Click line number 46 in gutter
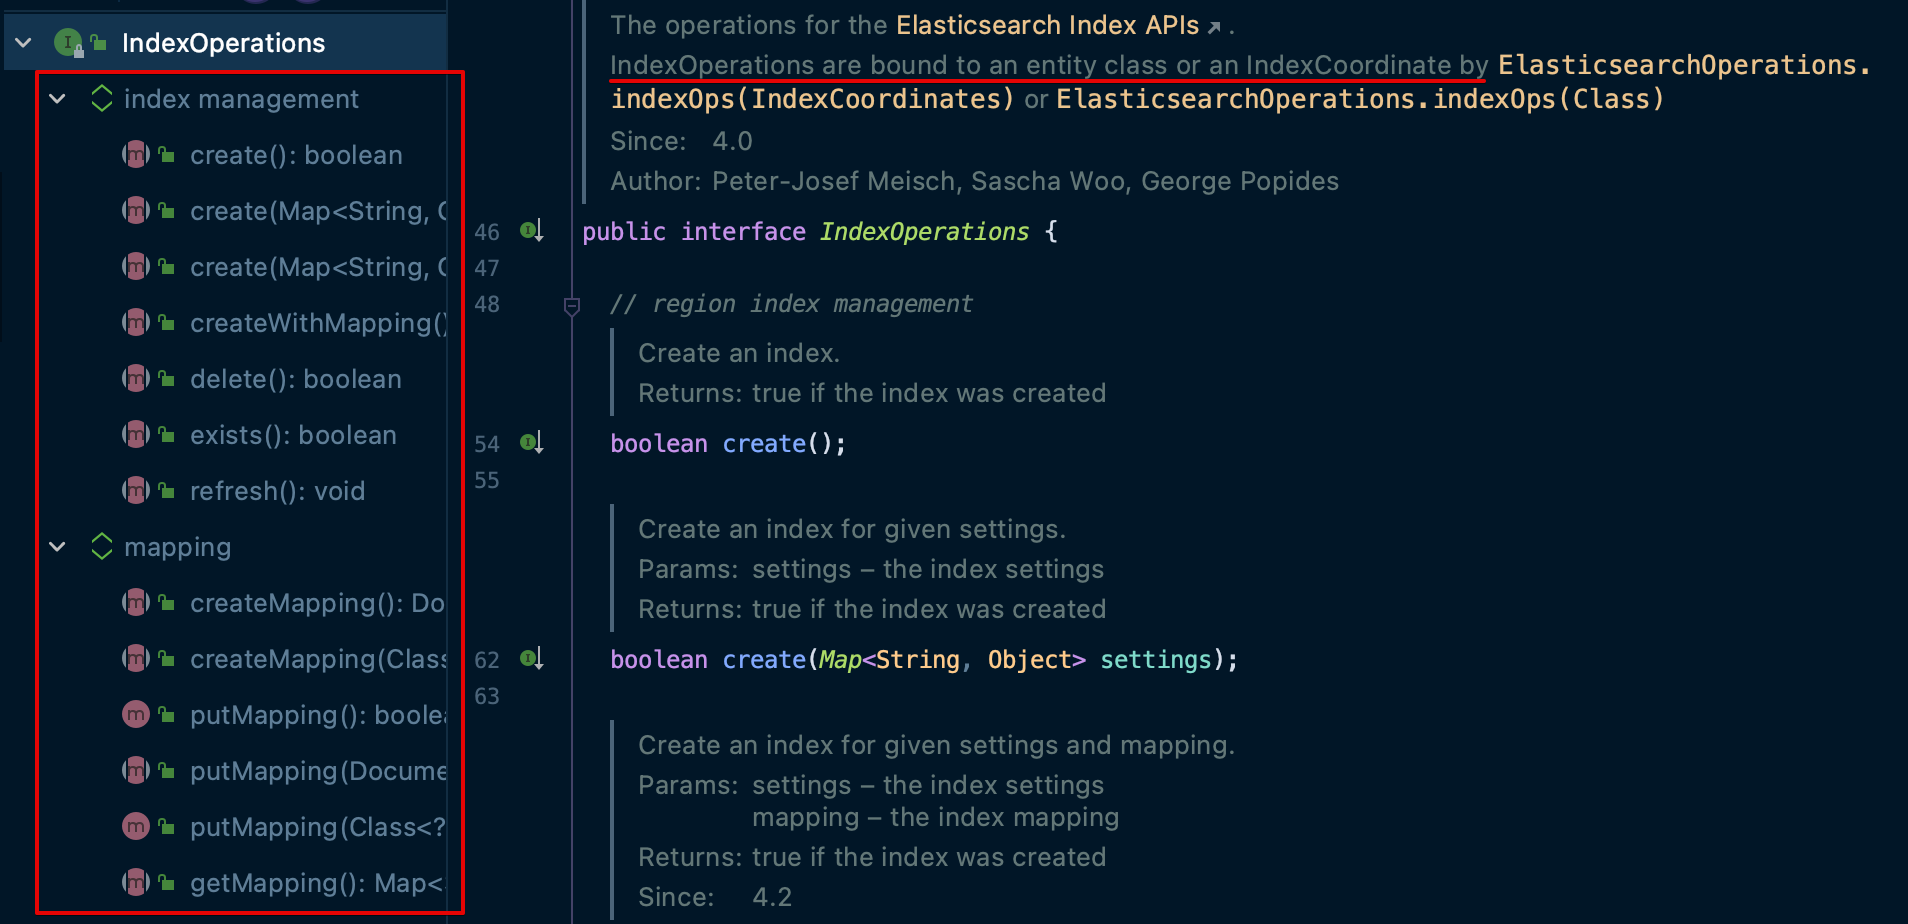 pyautogui.click(x=487, y=232)
